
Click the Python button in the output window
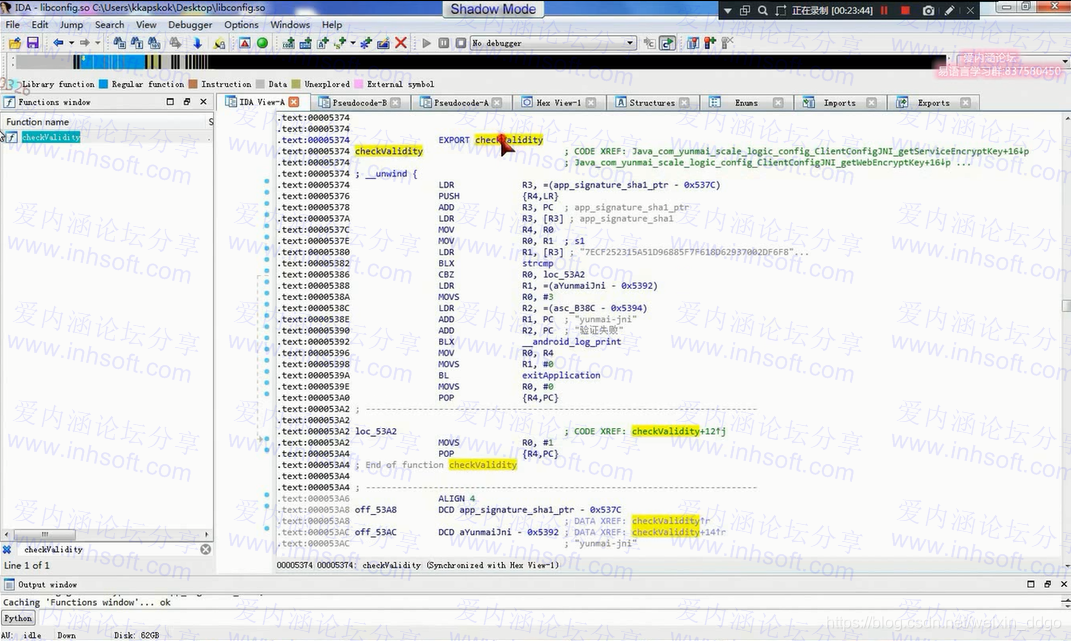click(x=18, y=618)
